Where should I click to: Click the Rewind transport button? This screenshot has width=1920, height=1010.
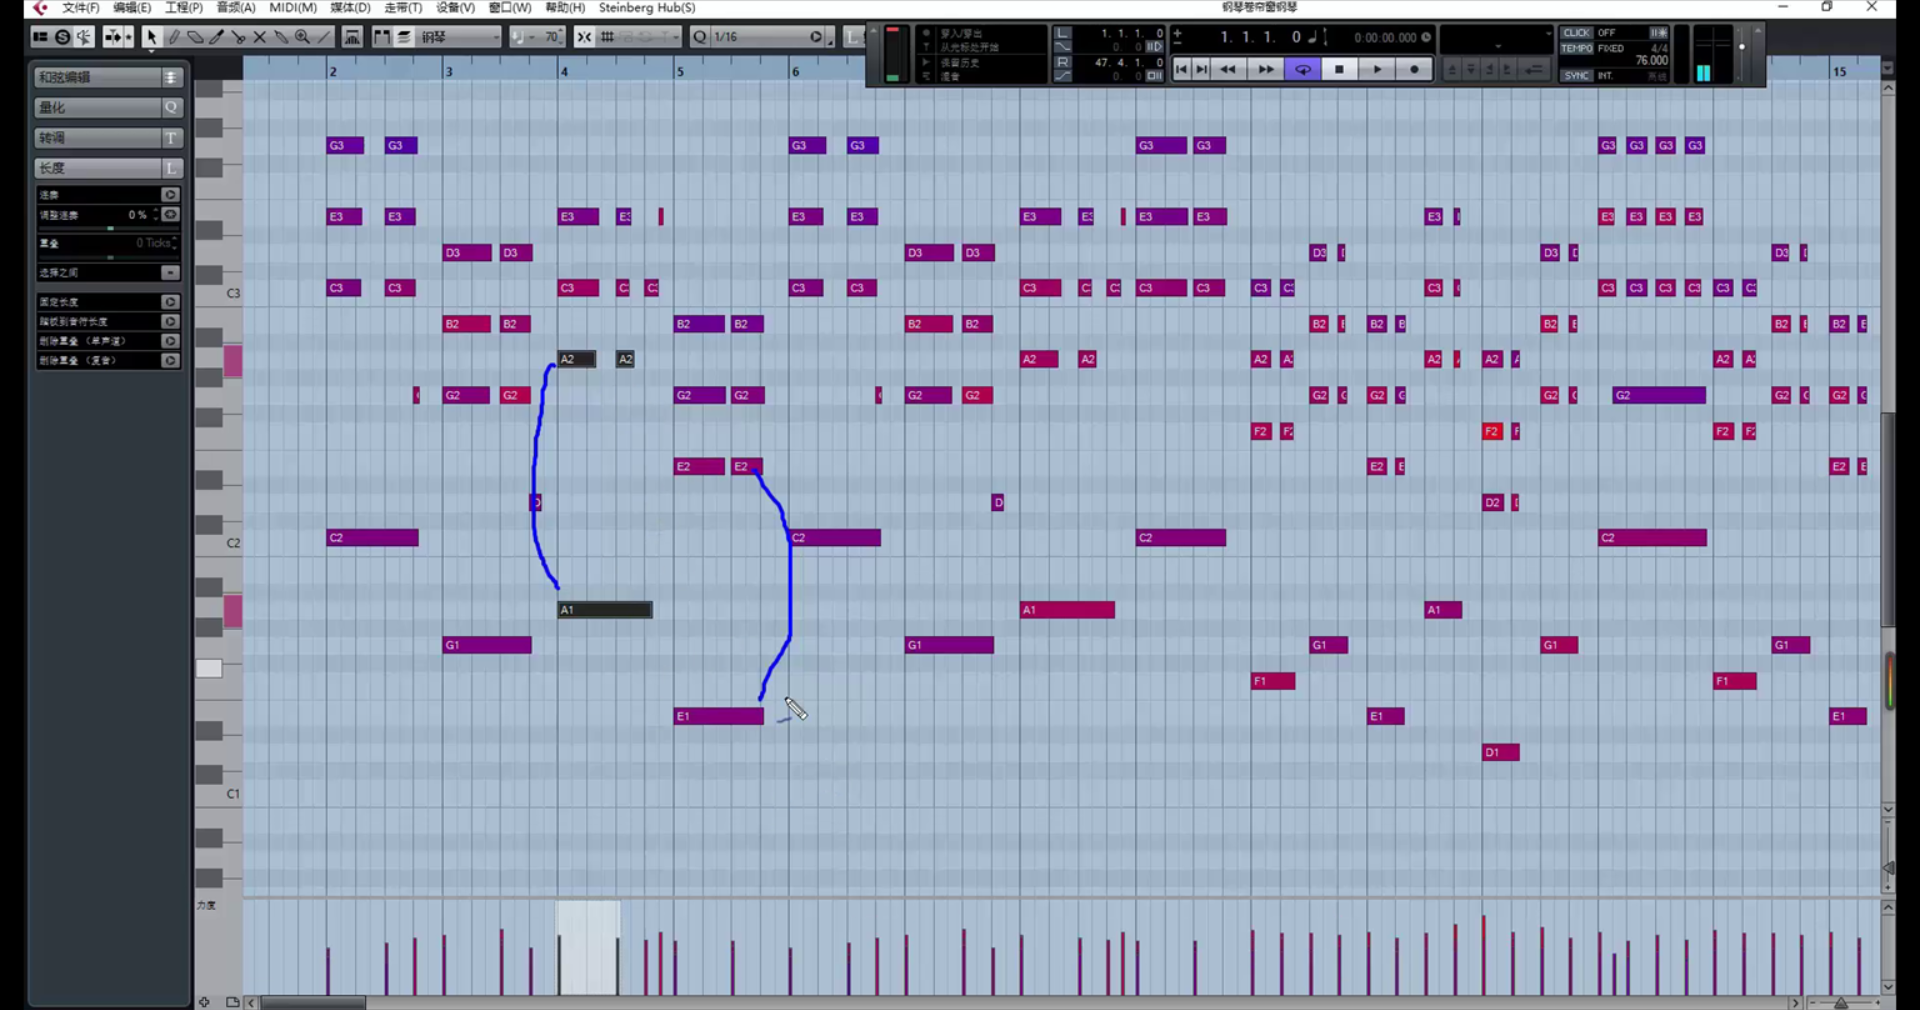click(1228, 69)
